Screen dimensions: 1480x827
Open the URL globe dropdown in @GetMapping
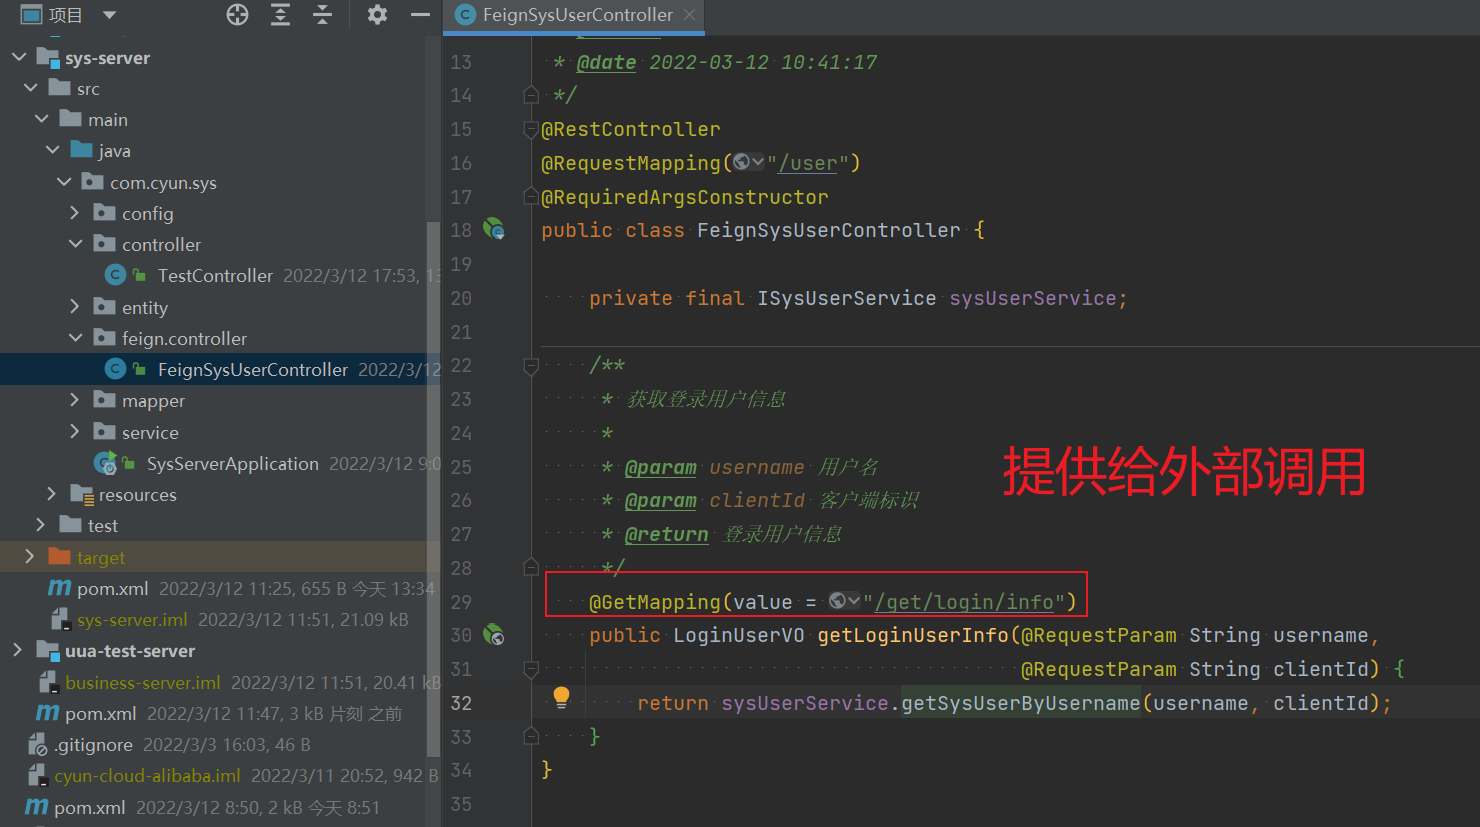point(844,601)
